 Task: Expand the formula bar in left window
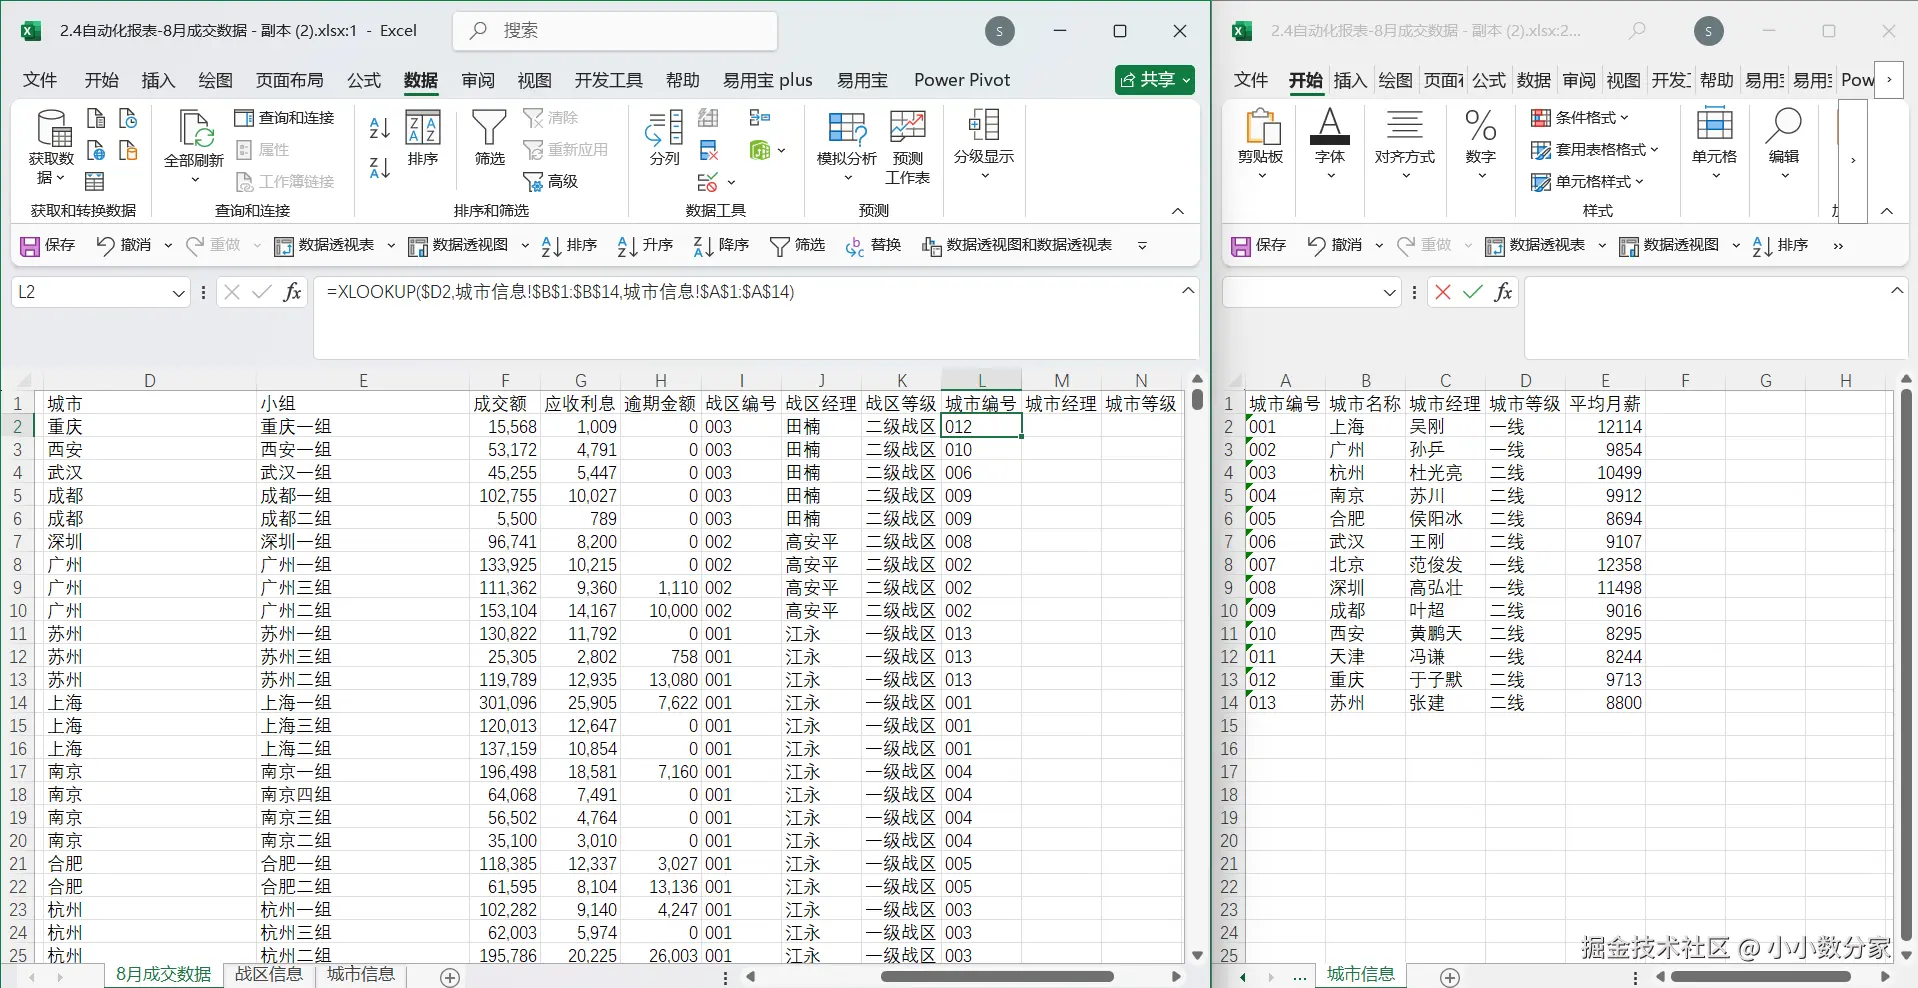pos(1188,291)
